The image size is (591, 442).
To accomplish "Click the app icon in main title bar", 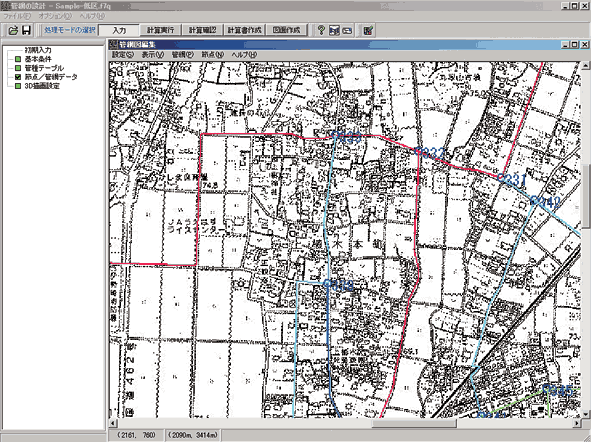I will (x=5, y=6).
